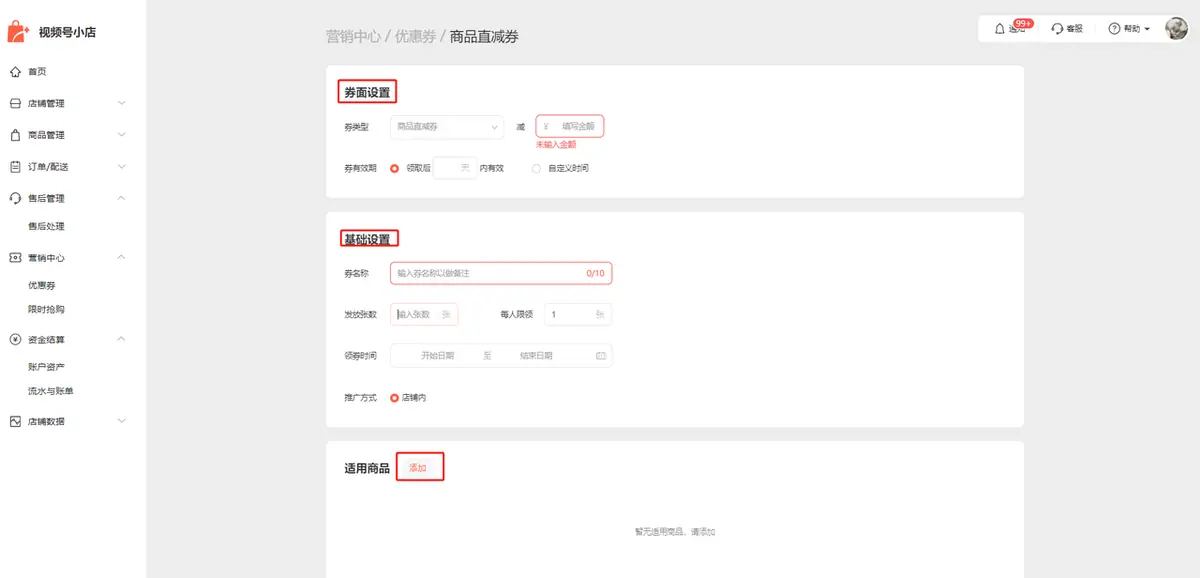Collapse the 资金结算 sidebar section

122,339
